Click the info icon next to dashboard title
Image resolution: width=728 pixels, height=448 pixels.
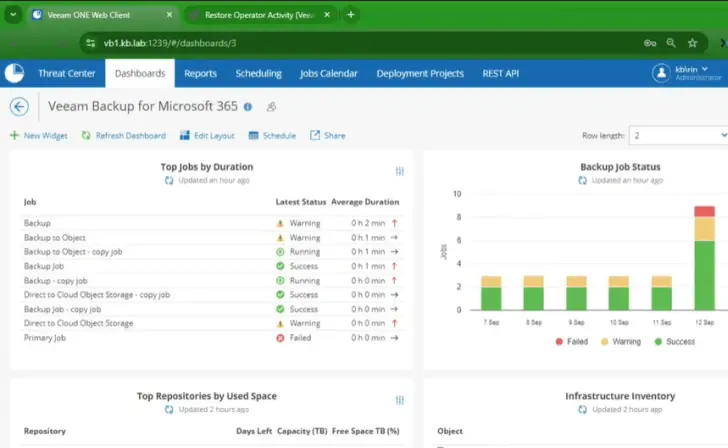248,107
